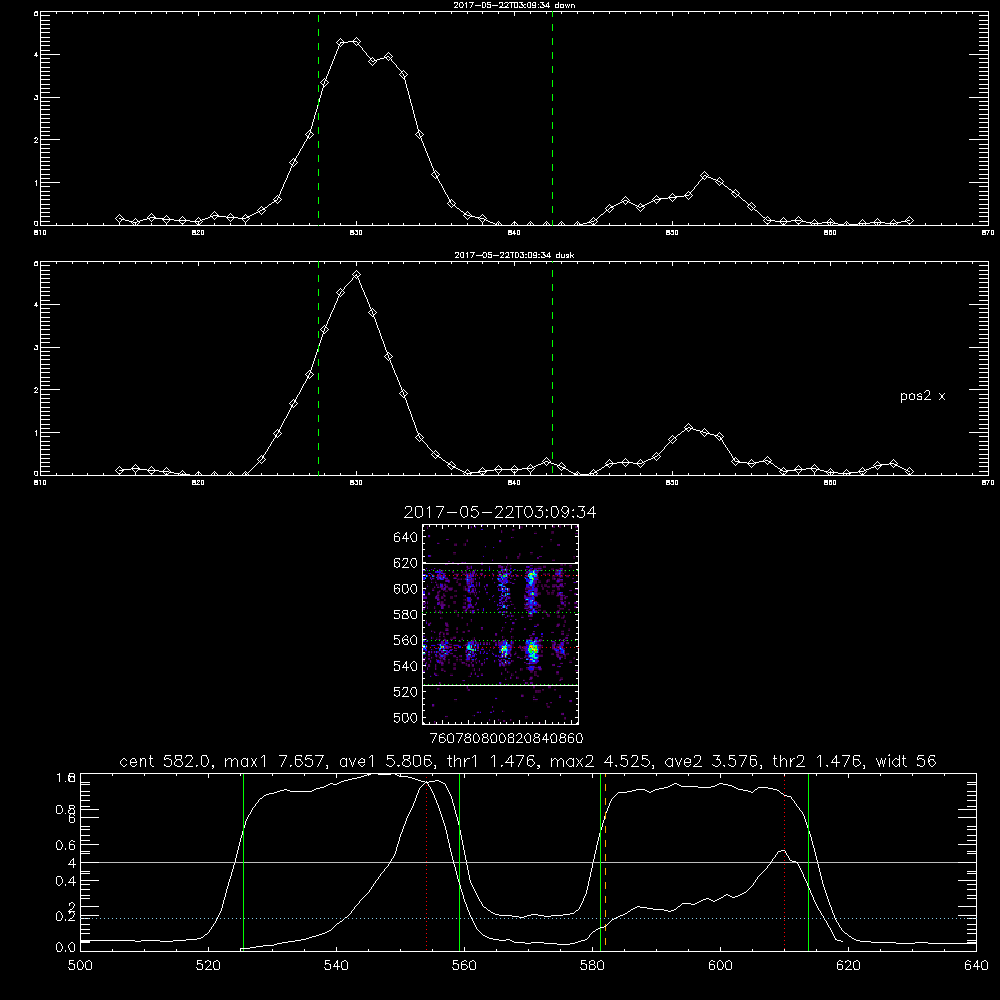Click the '600' y-axis label of spectral image
1000x1000 pixels.
[x=406, y=589]
